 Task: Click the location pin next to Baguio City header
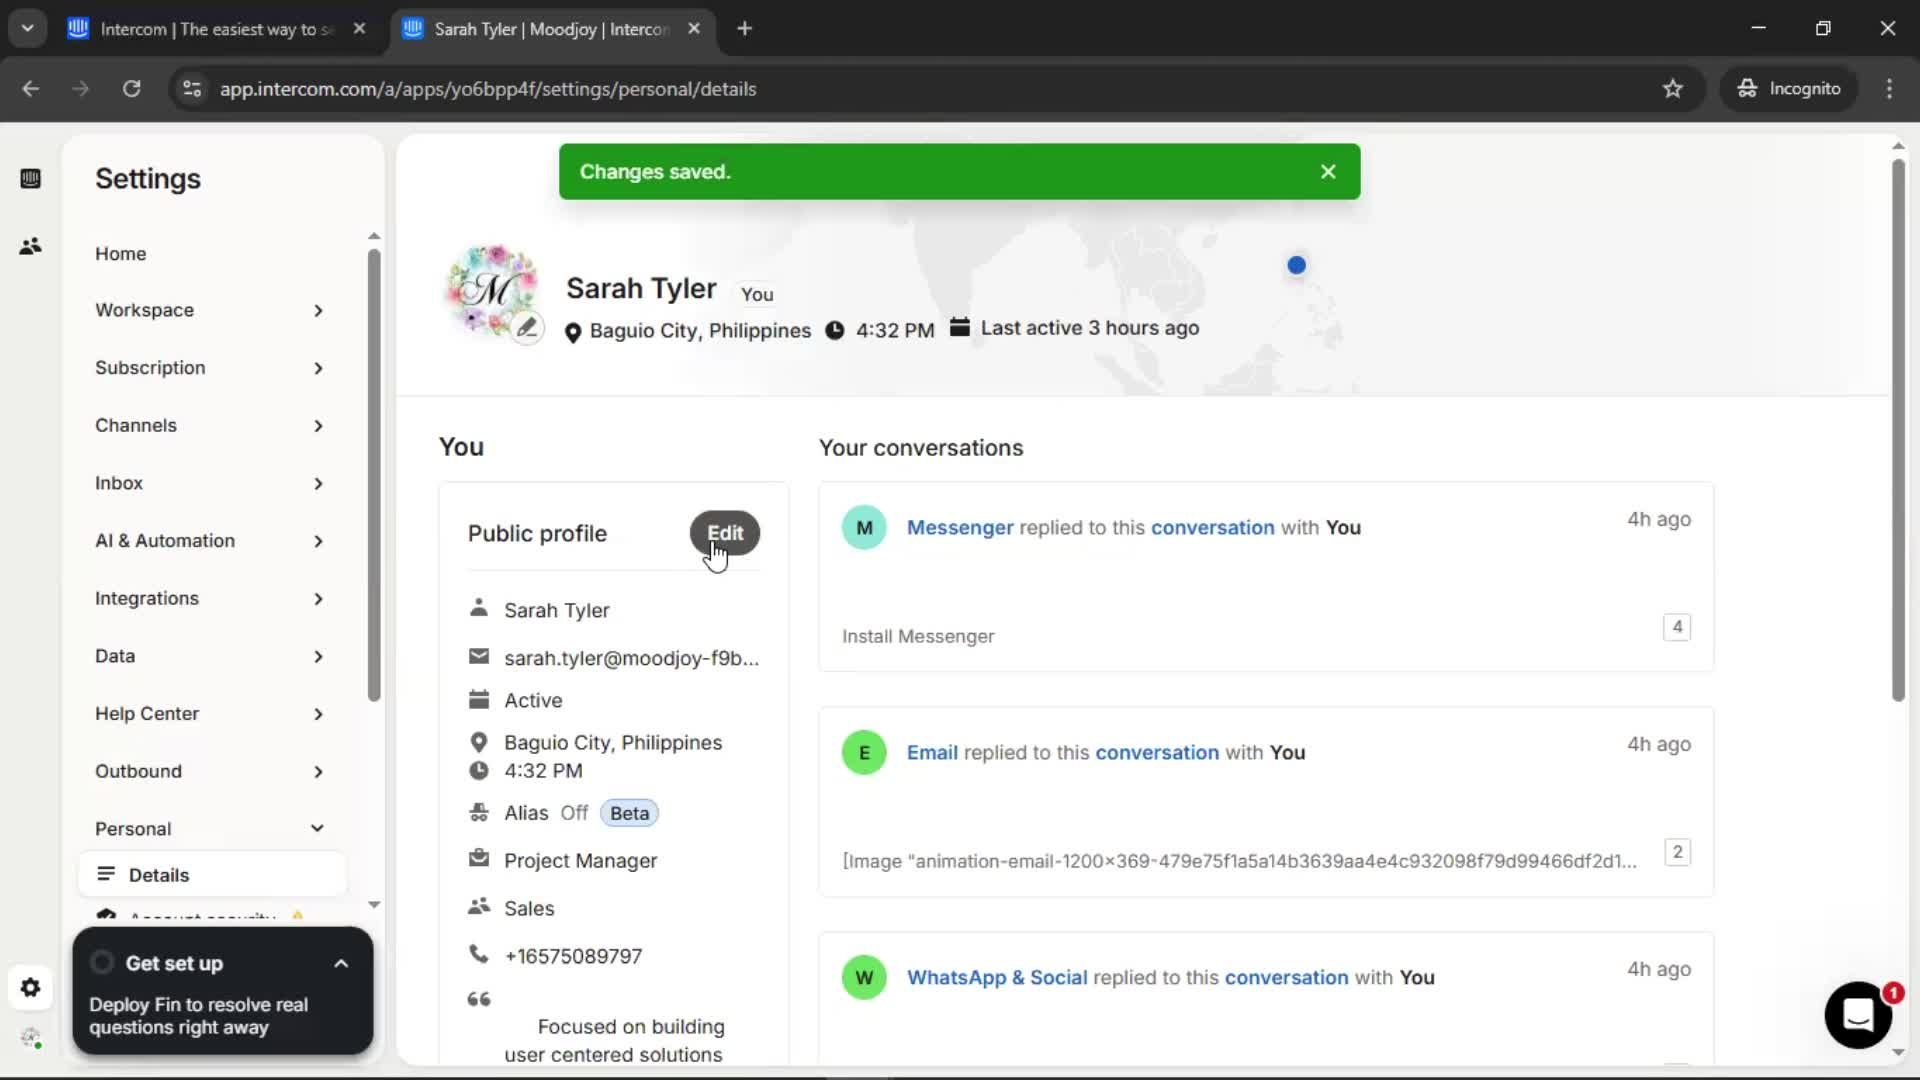point(573,332)
